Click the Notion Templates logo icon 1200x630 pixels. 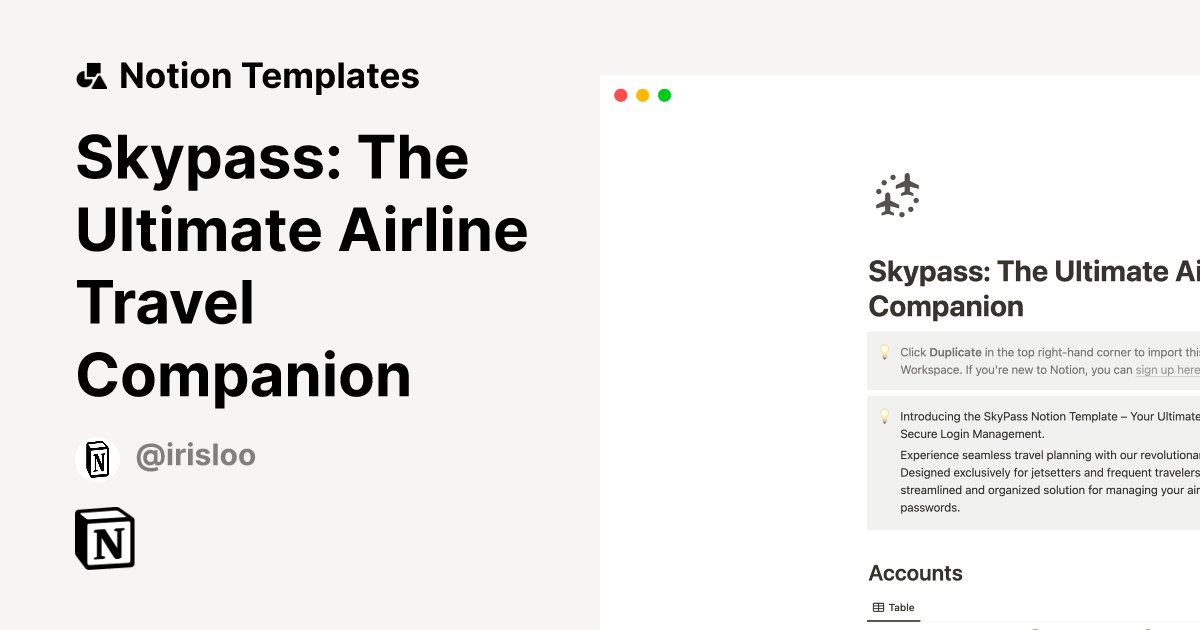click(92, 75)
